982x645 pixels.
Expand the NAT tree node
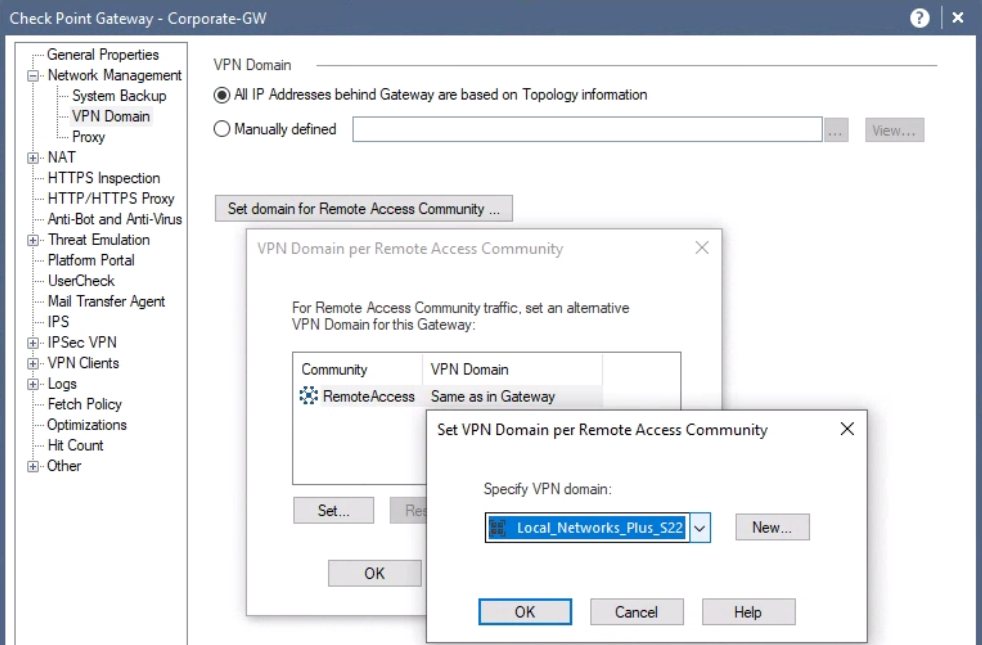[x=33, y=158]
